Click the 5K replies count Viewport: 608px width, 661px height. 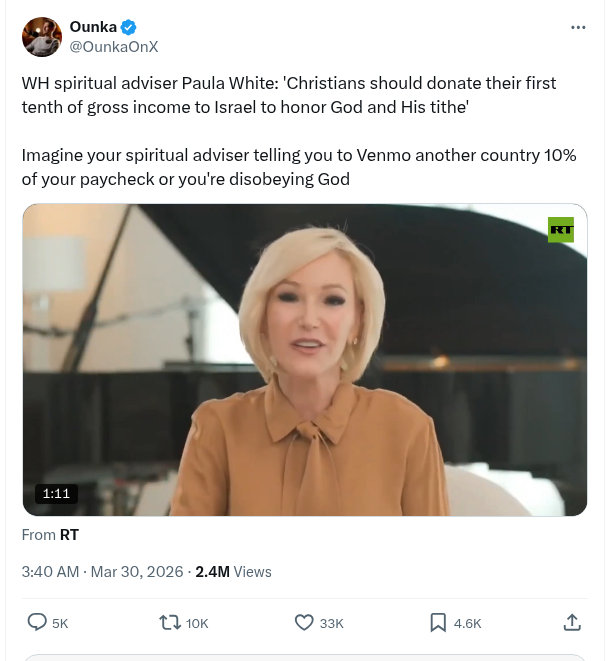(60, 623)
